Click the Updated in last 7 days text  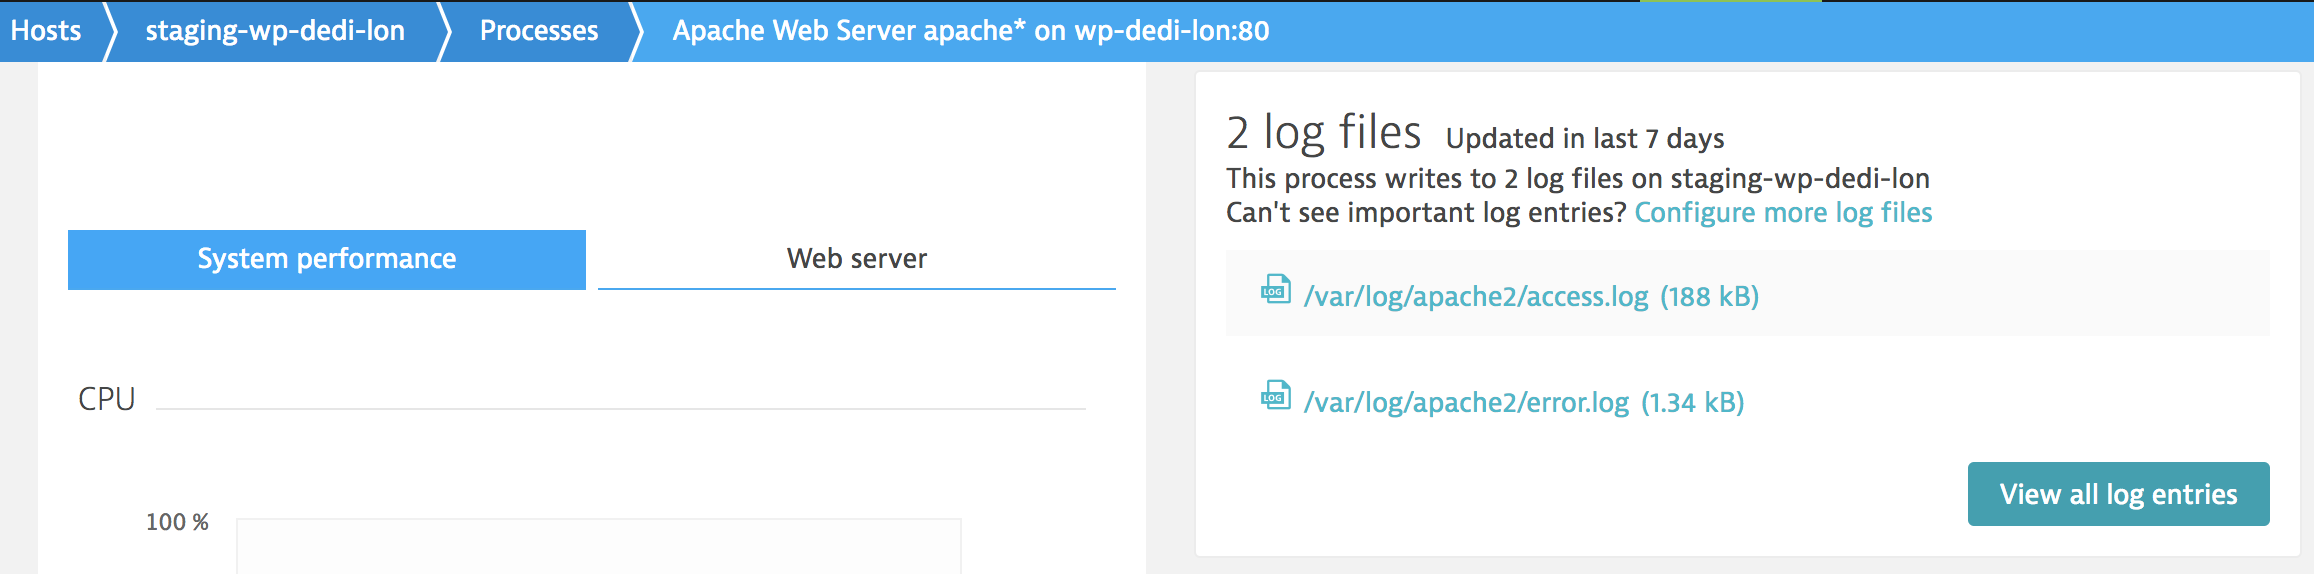pos(1584,138)
